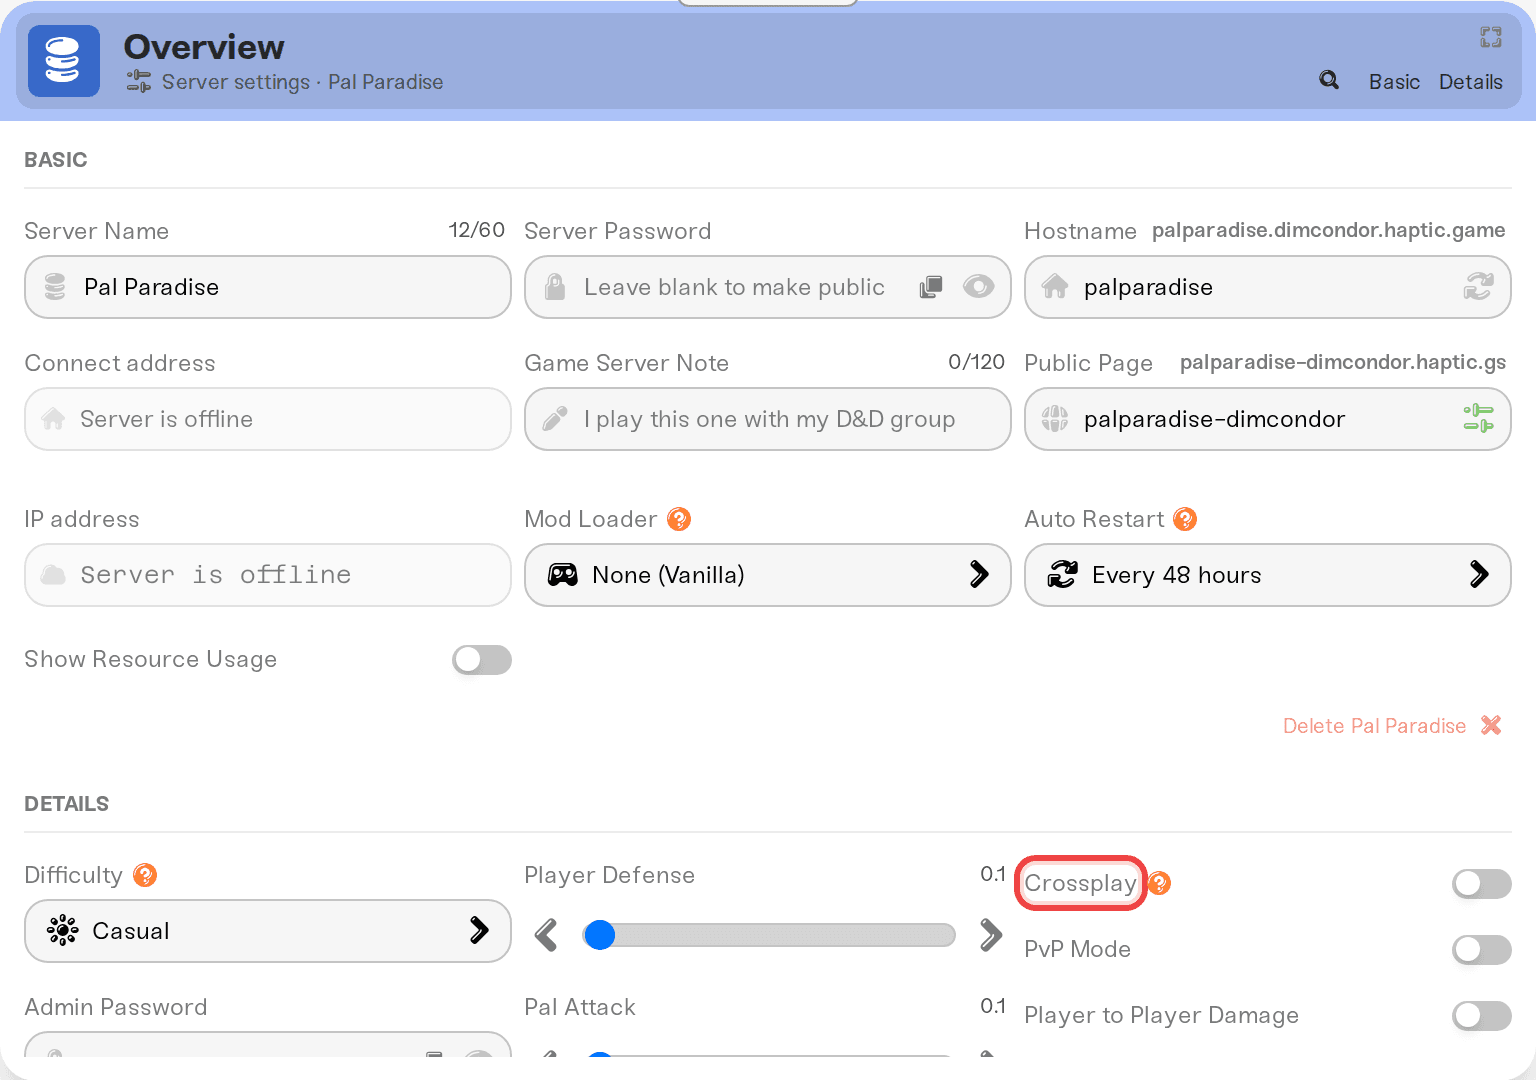Click the home icon in Connect address
Image resolution: width=1536 pixels, height=1080 pixels.
coord(53,419)
